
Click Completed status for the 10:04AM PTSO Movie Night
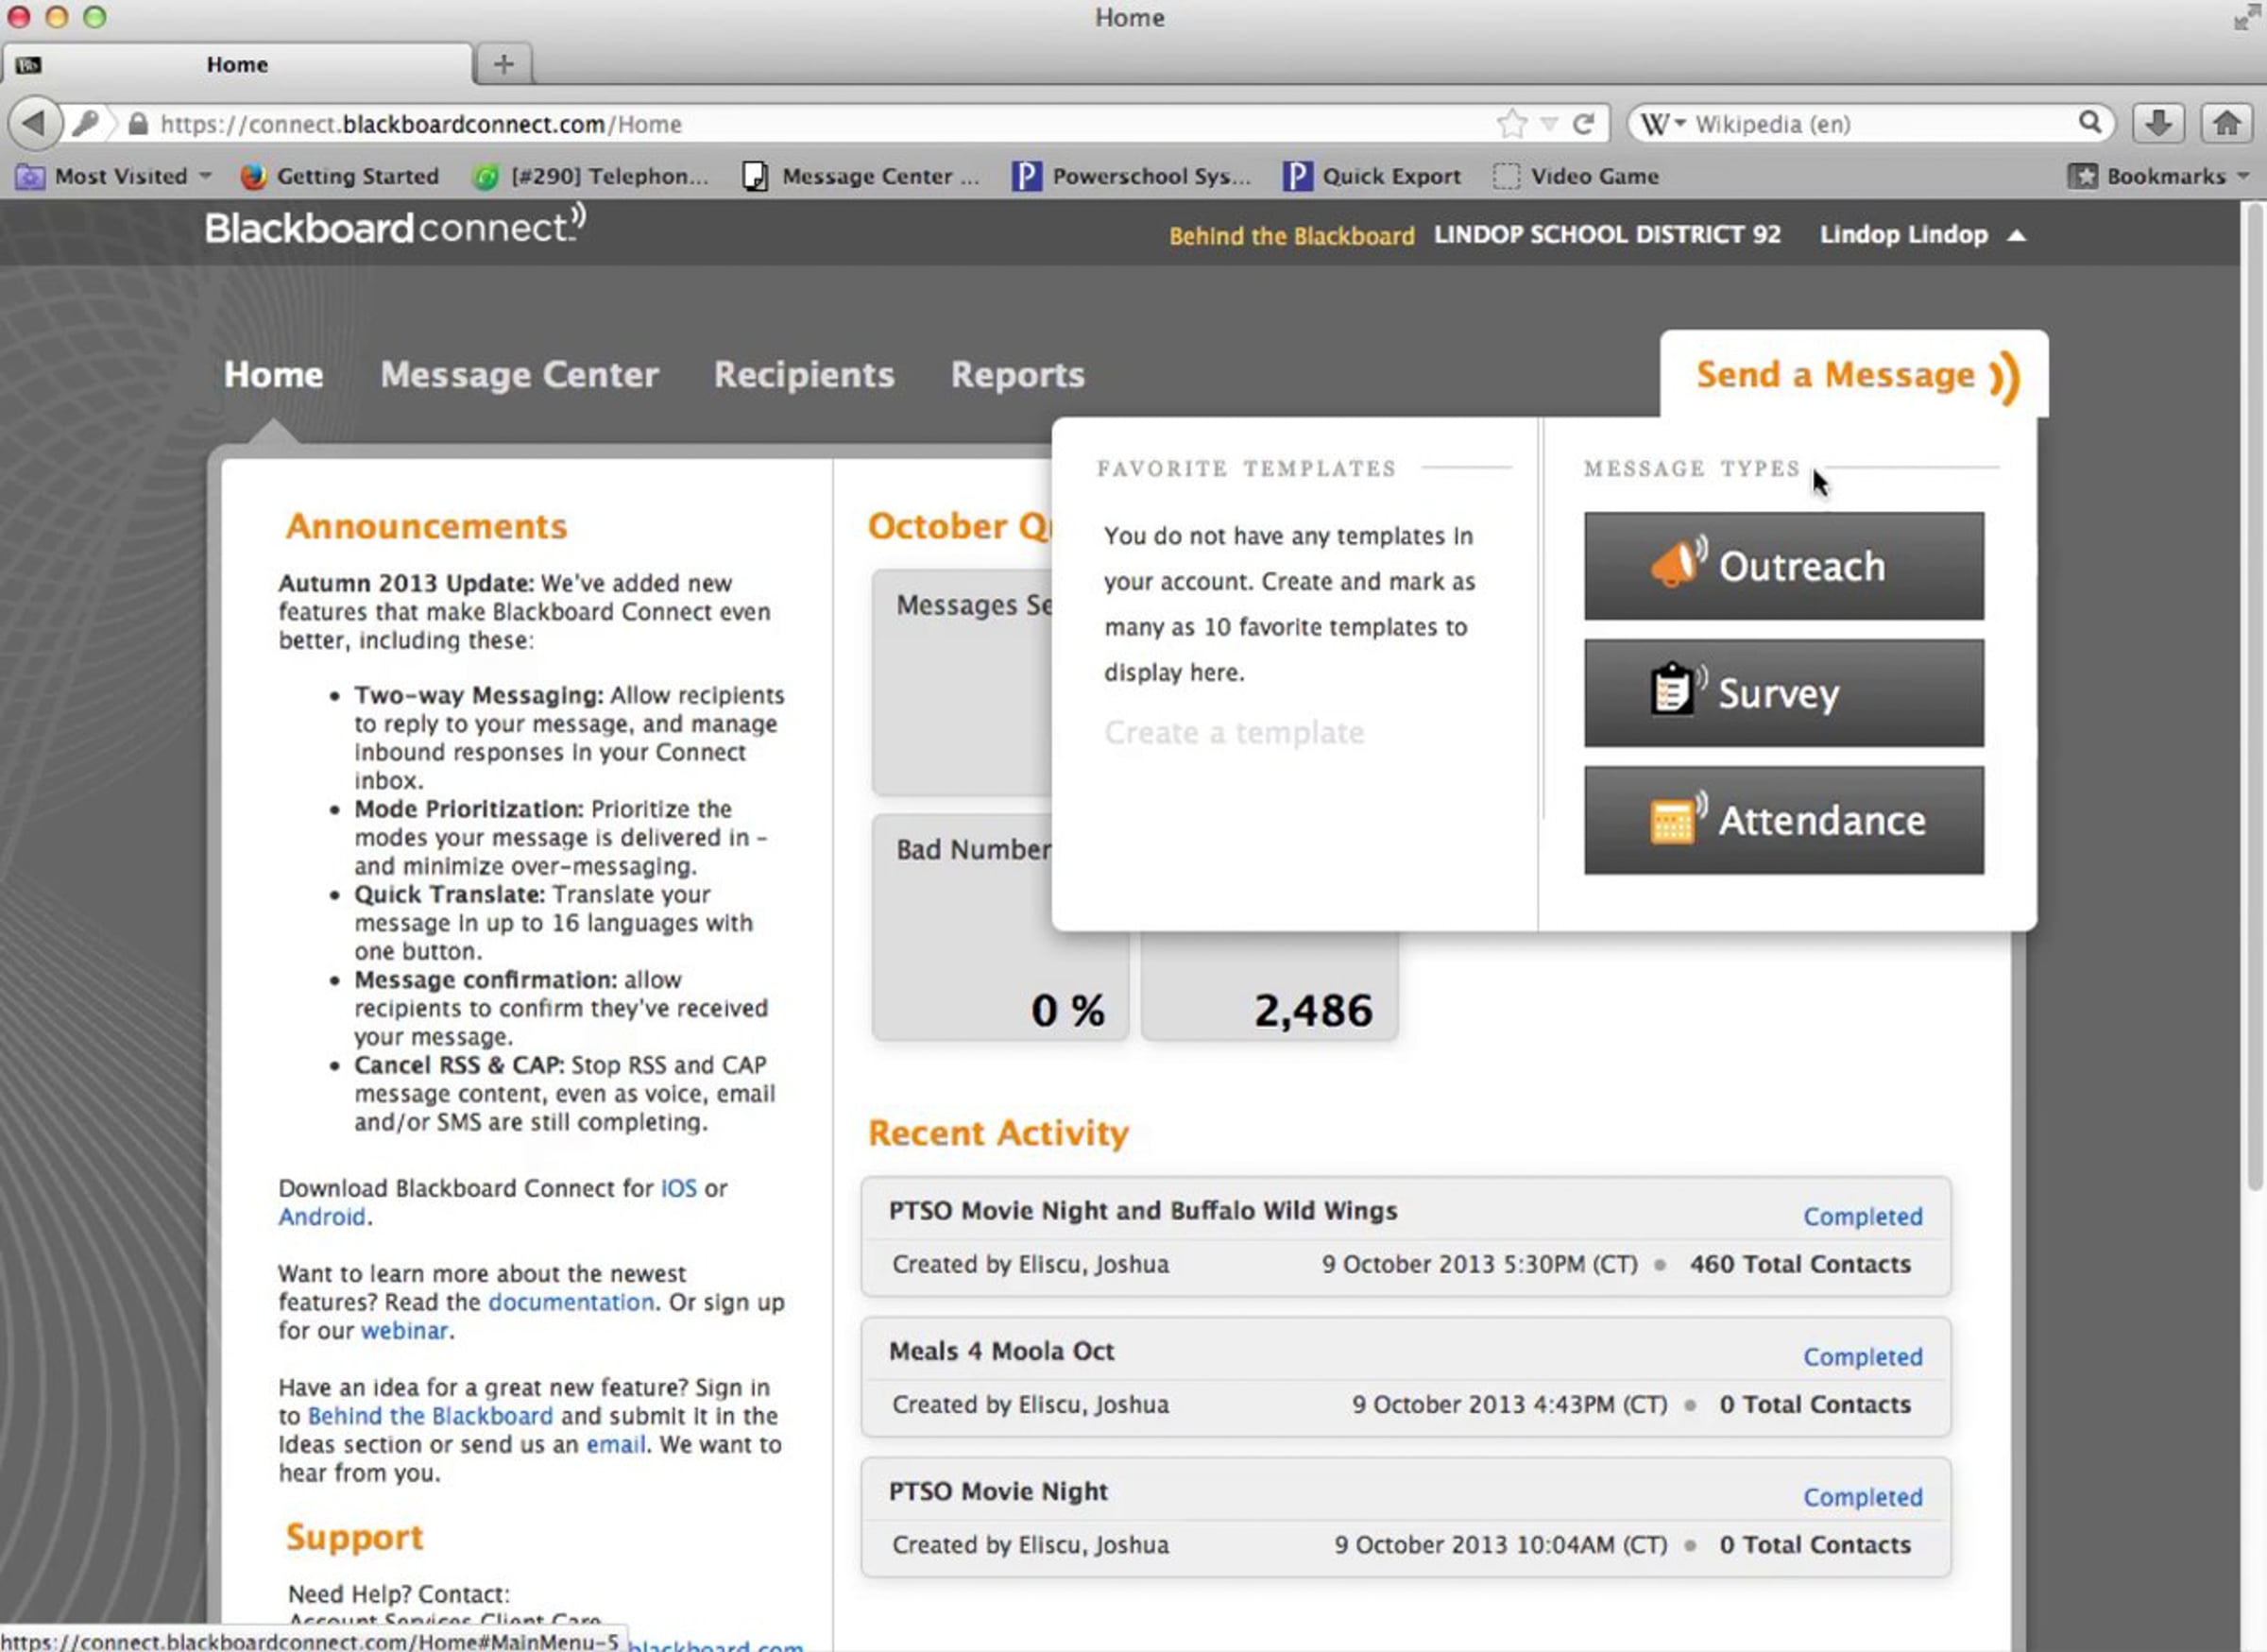tap(1862, 1497)
